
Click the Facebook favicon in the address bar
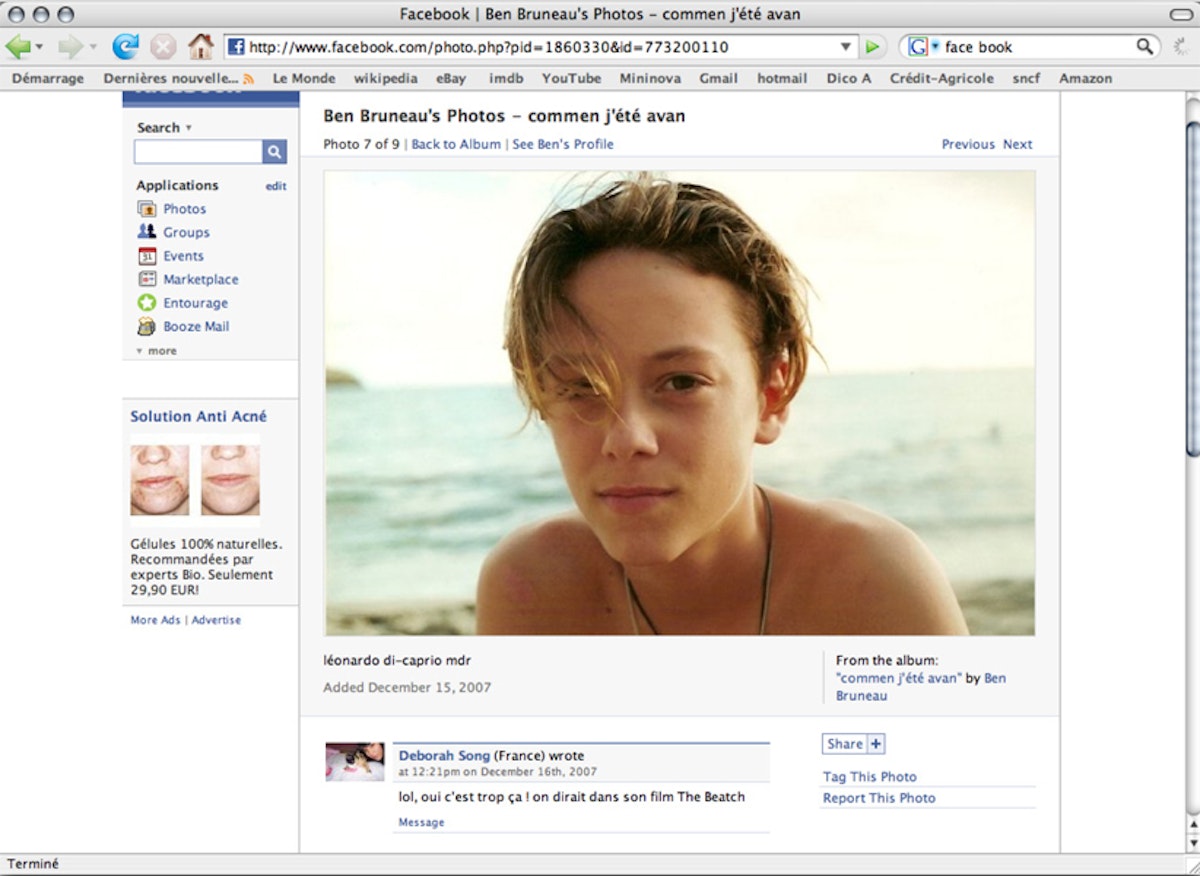coord(236,47)
